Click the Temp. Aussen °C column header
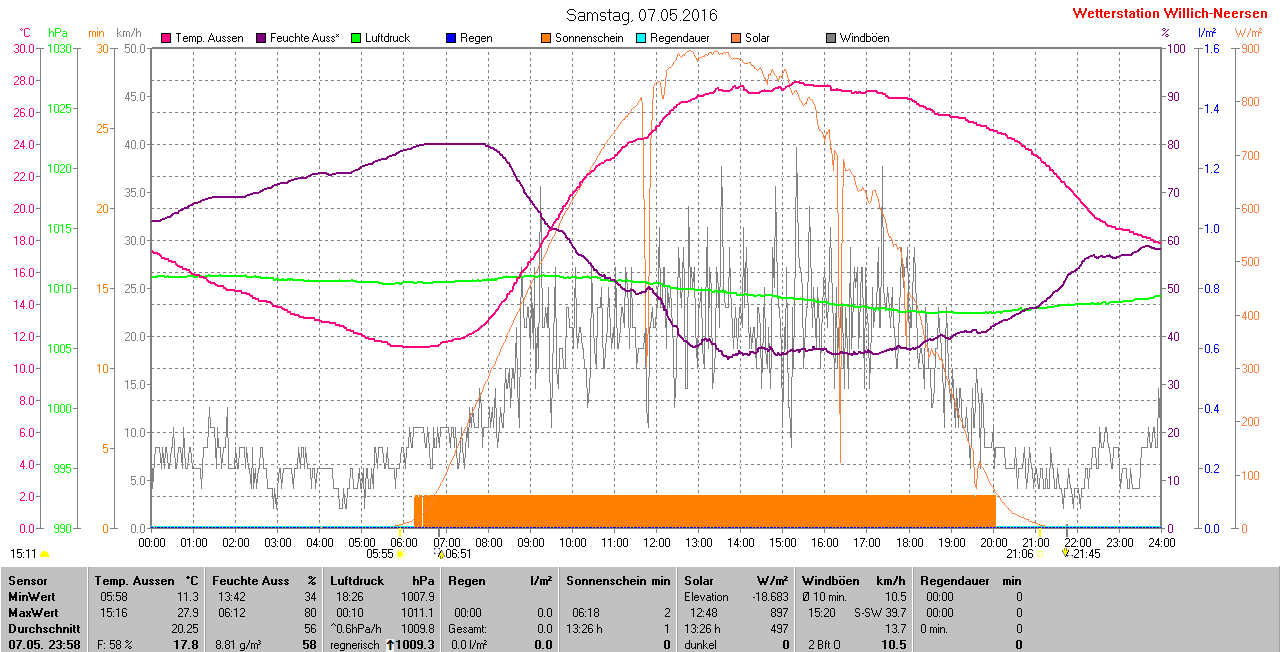Screen dimensions: 1280x652 click(x=147, y=580)
